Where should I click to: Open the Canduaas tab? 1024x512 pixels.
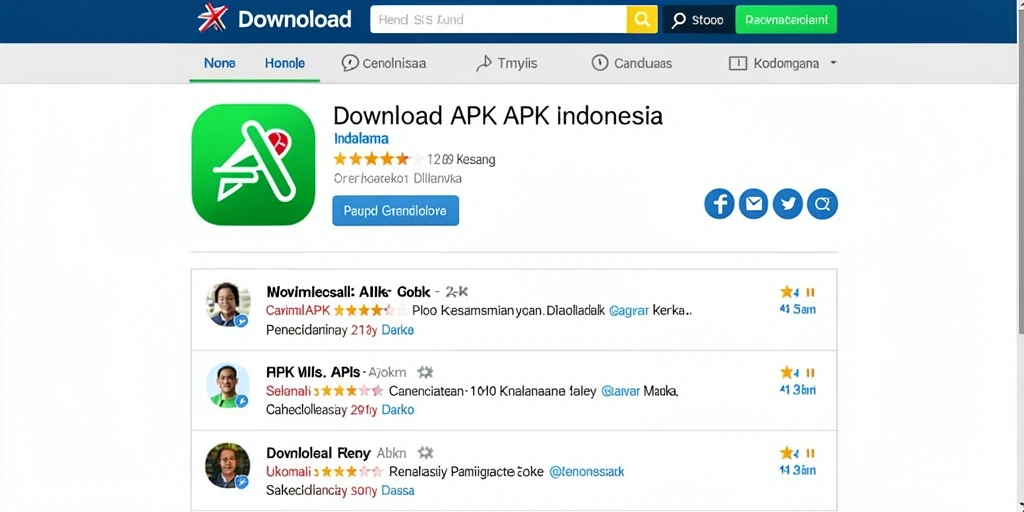[x=632, y=63]
